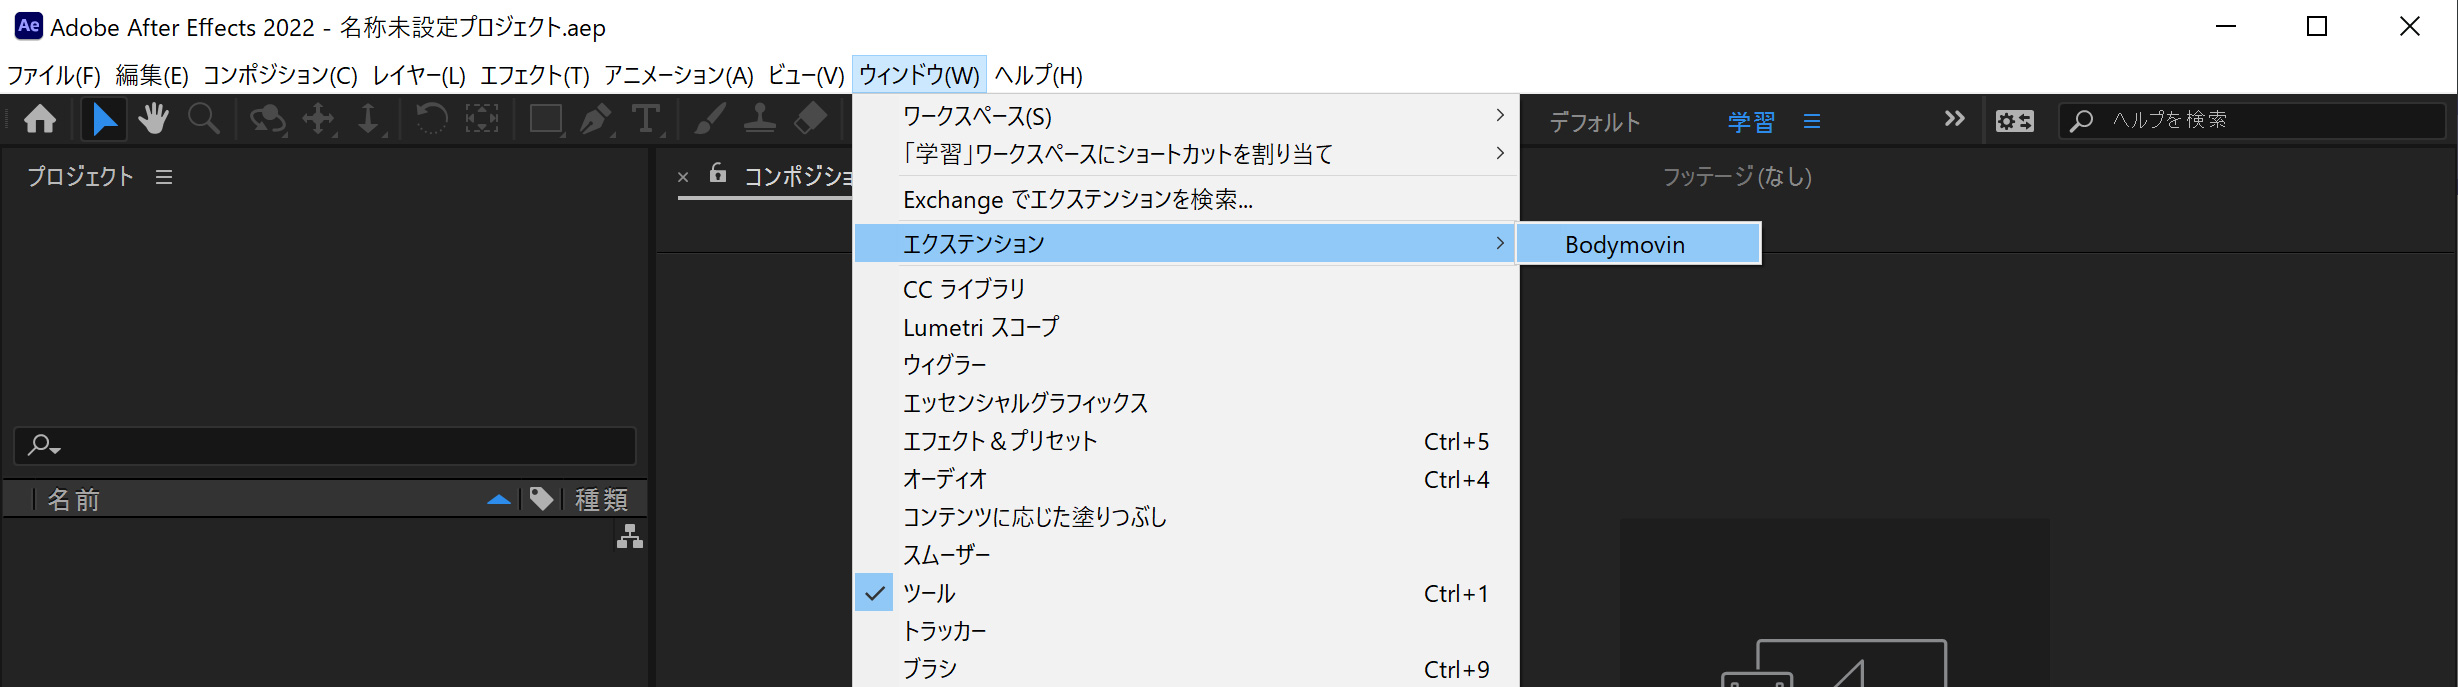Open the 編集(E) menu

(x=152, y=75)
